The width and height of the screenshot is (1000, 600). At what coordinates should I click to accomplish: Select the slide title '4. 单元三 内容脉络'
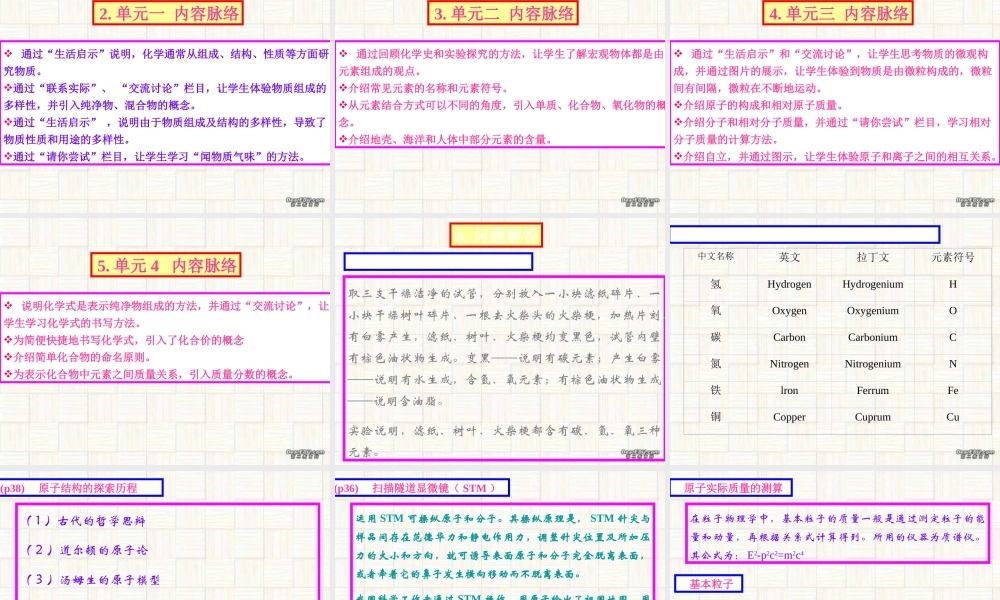click(x=837, y=13)
